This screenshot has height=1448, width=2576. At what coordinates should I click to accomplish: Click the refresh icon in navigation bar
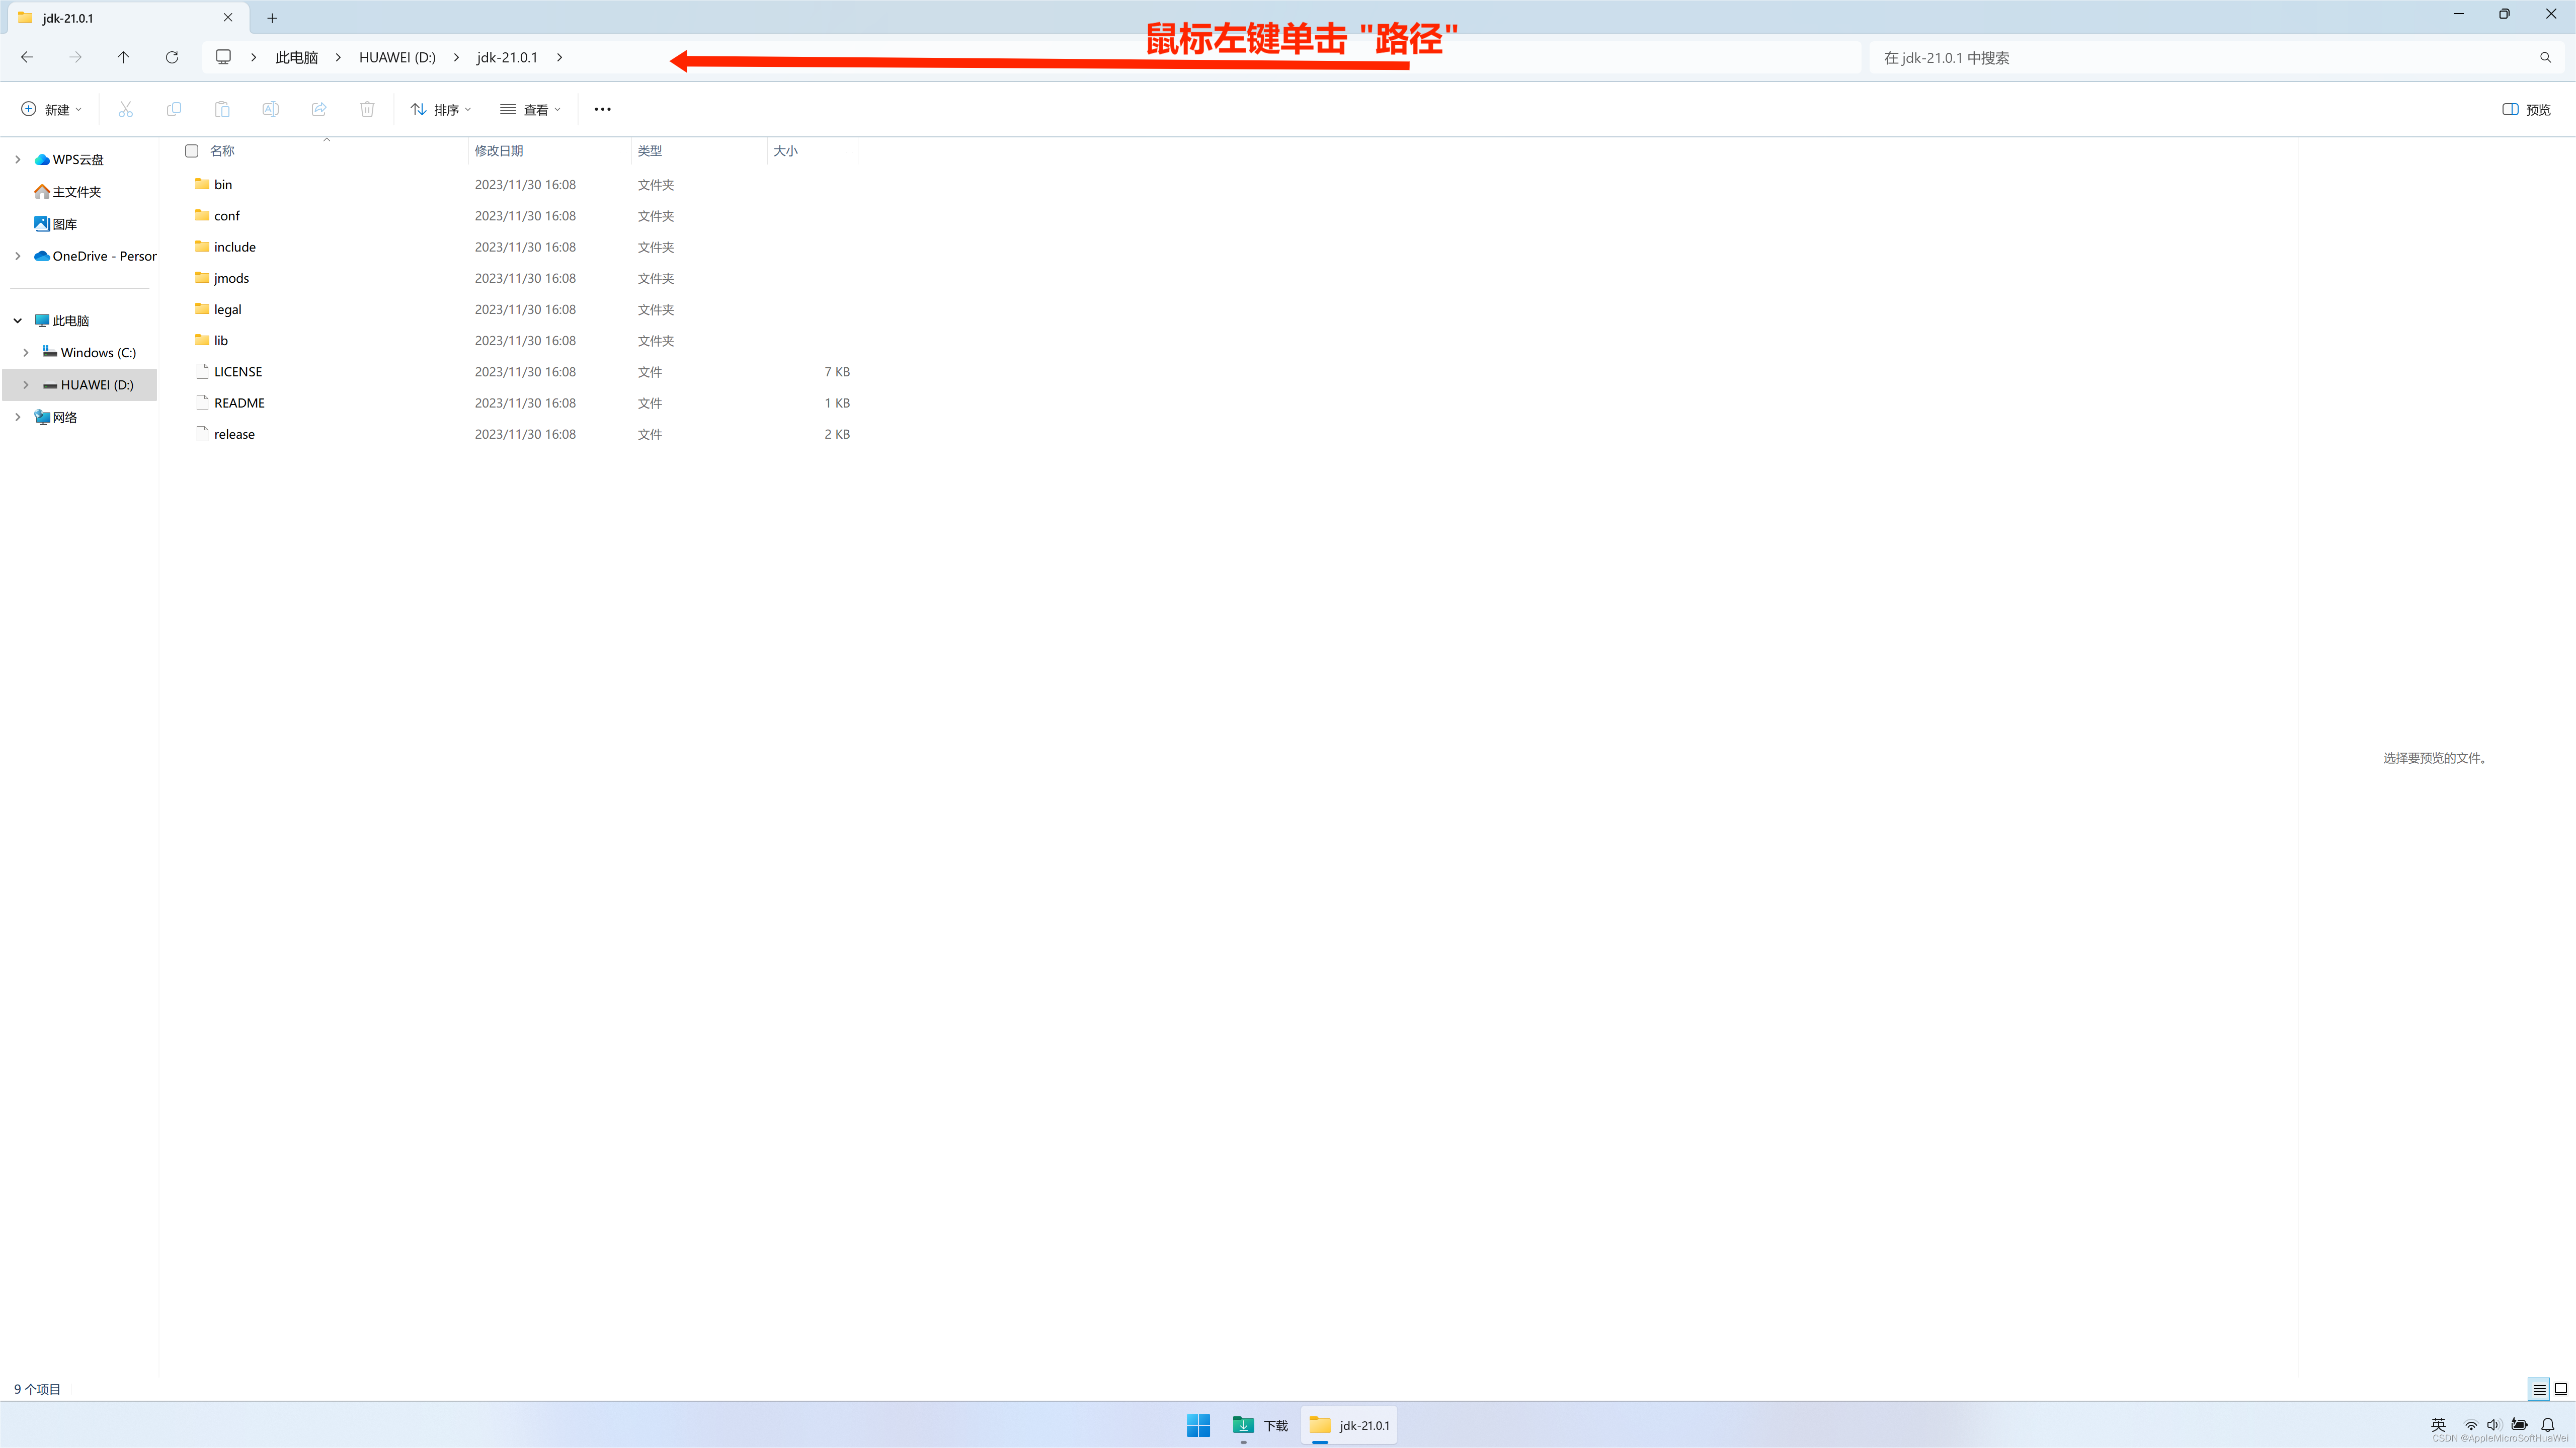click(x=172, y=57)
